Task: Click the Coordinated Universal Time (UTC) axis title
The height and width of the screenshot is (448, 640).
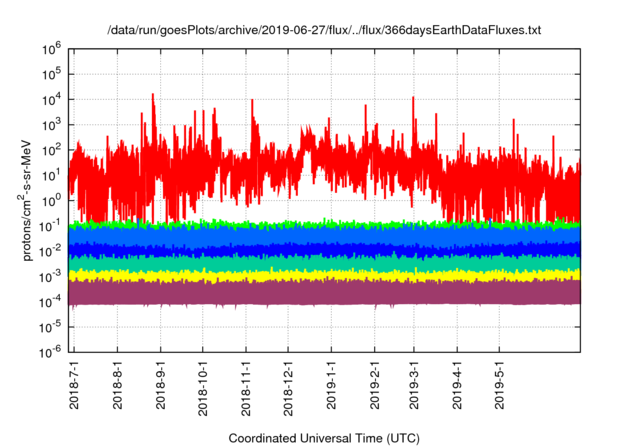Action: point(324,439)
